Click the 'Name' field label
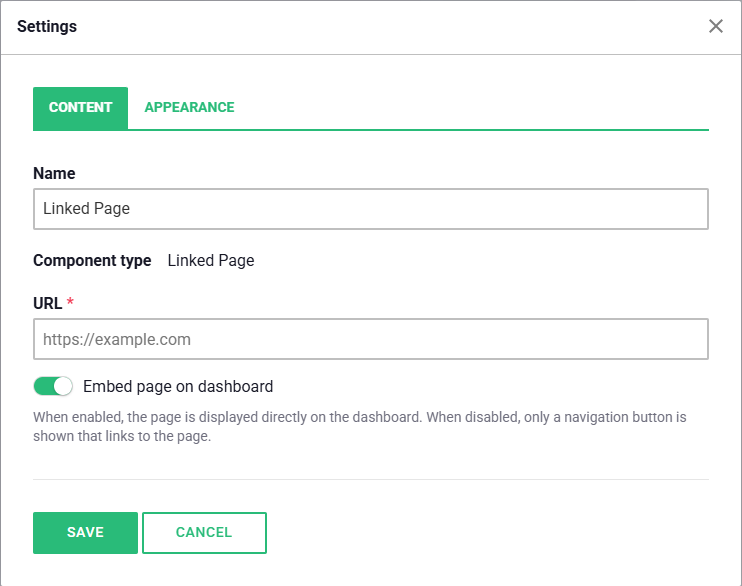Screen dimensions: 742x586 [54, 173]
